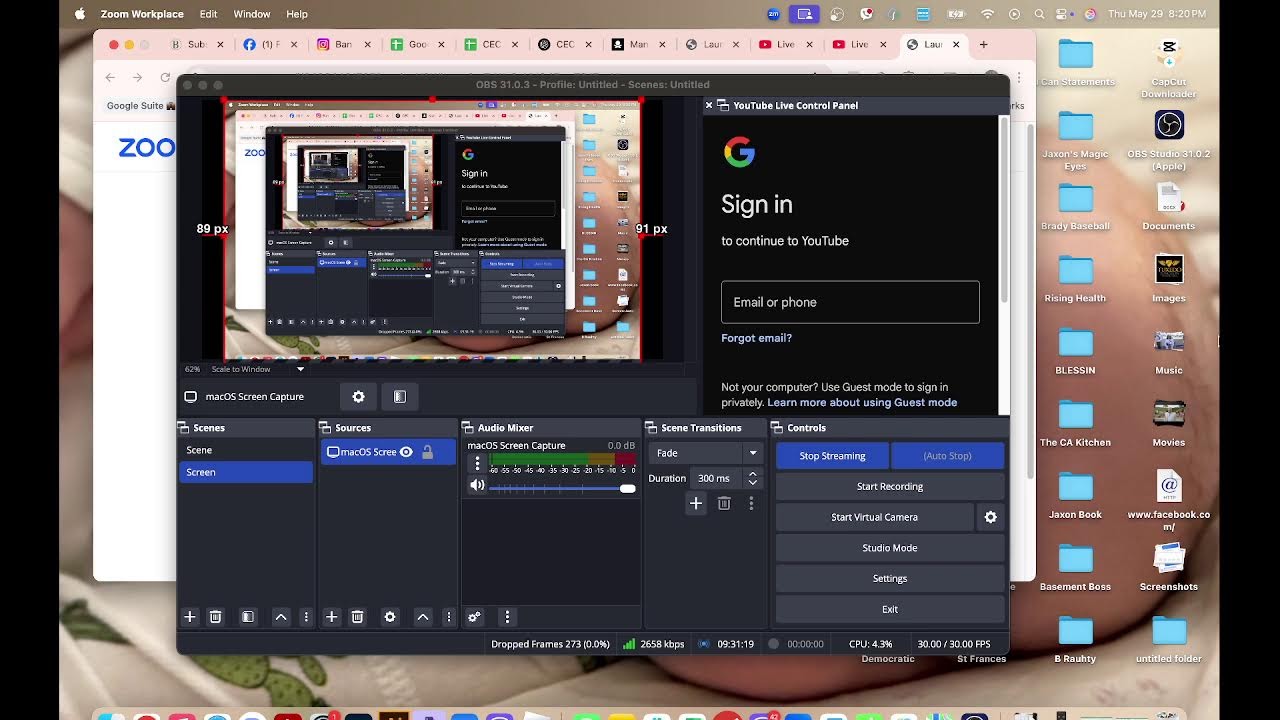Move scene up with the Scenes arrow
Viewport: 1280px width, 720px height.
coord(281,617)
